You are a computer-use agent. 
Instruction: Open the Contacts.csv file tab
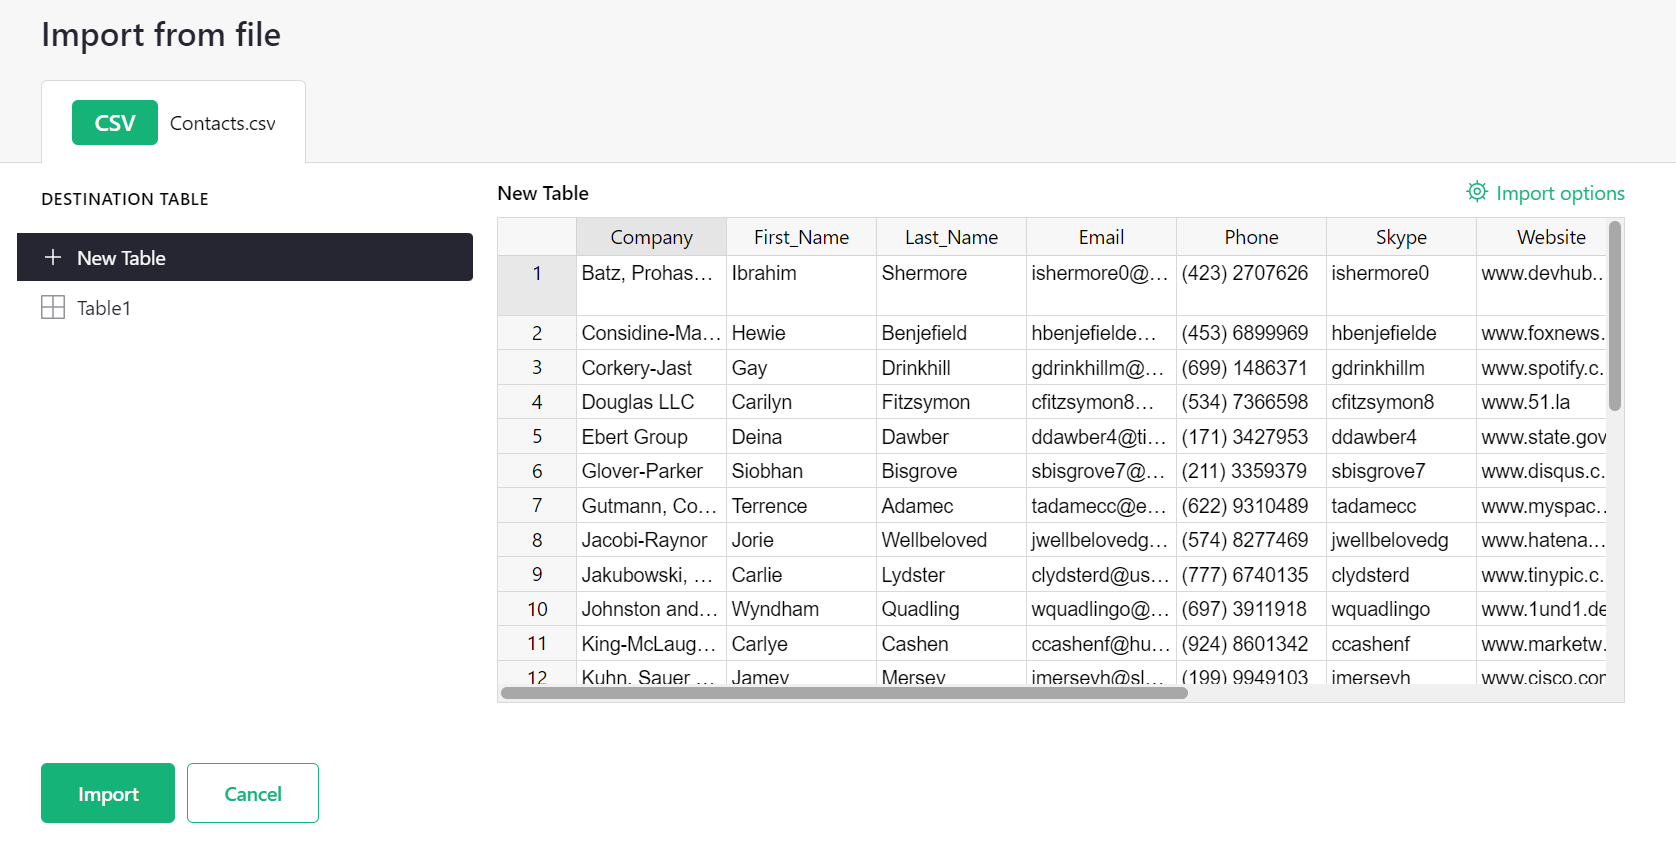222,123
